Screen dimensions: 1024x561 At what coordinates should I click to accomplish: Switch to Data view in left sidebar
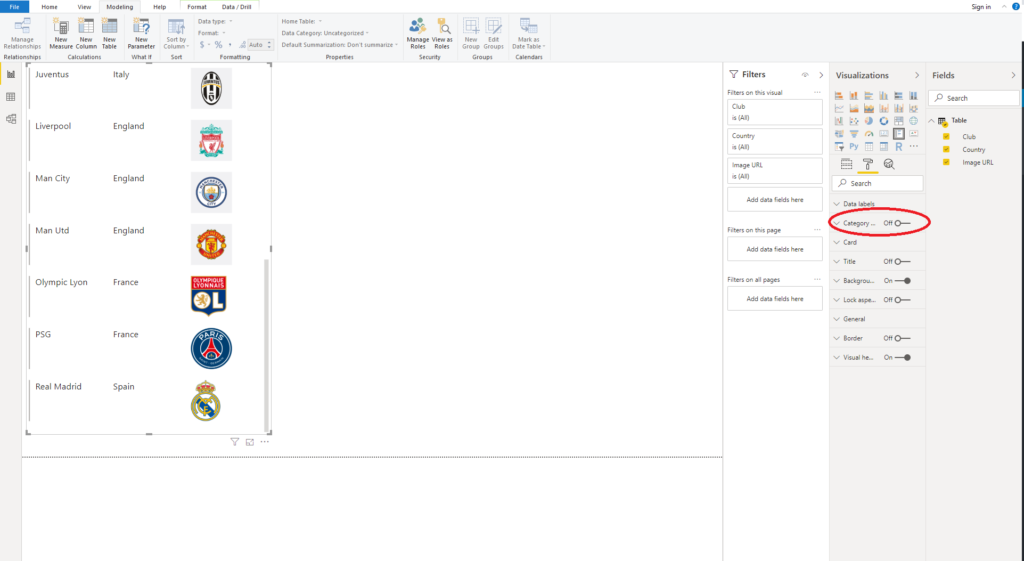10,97
